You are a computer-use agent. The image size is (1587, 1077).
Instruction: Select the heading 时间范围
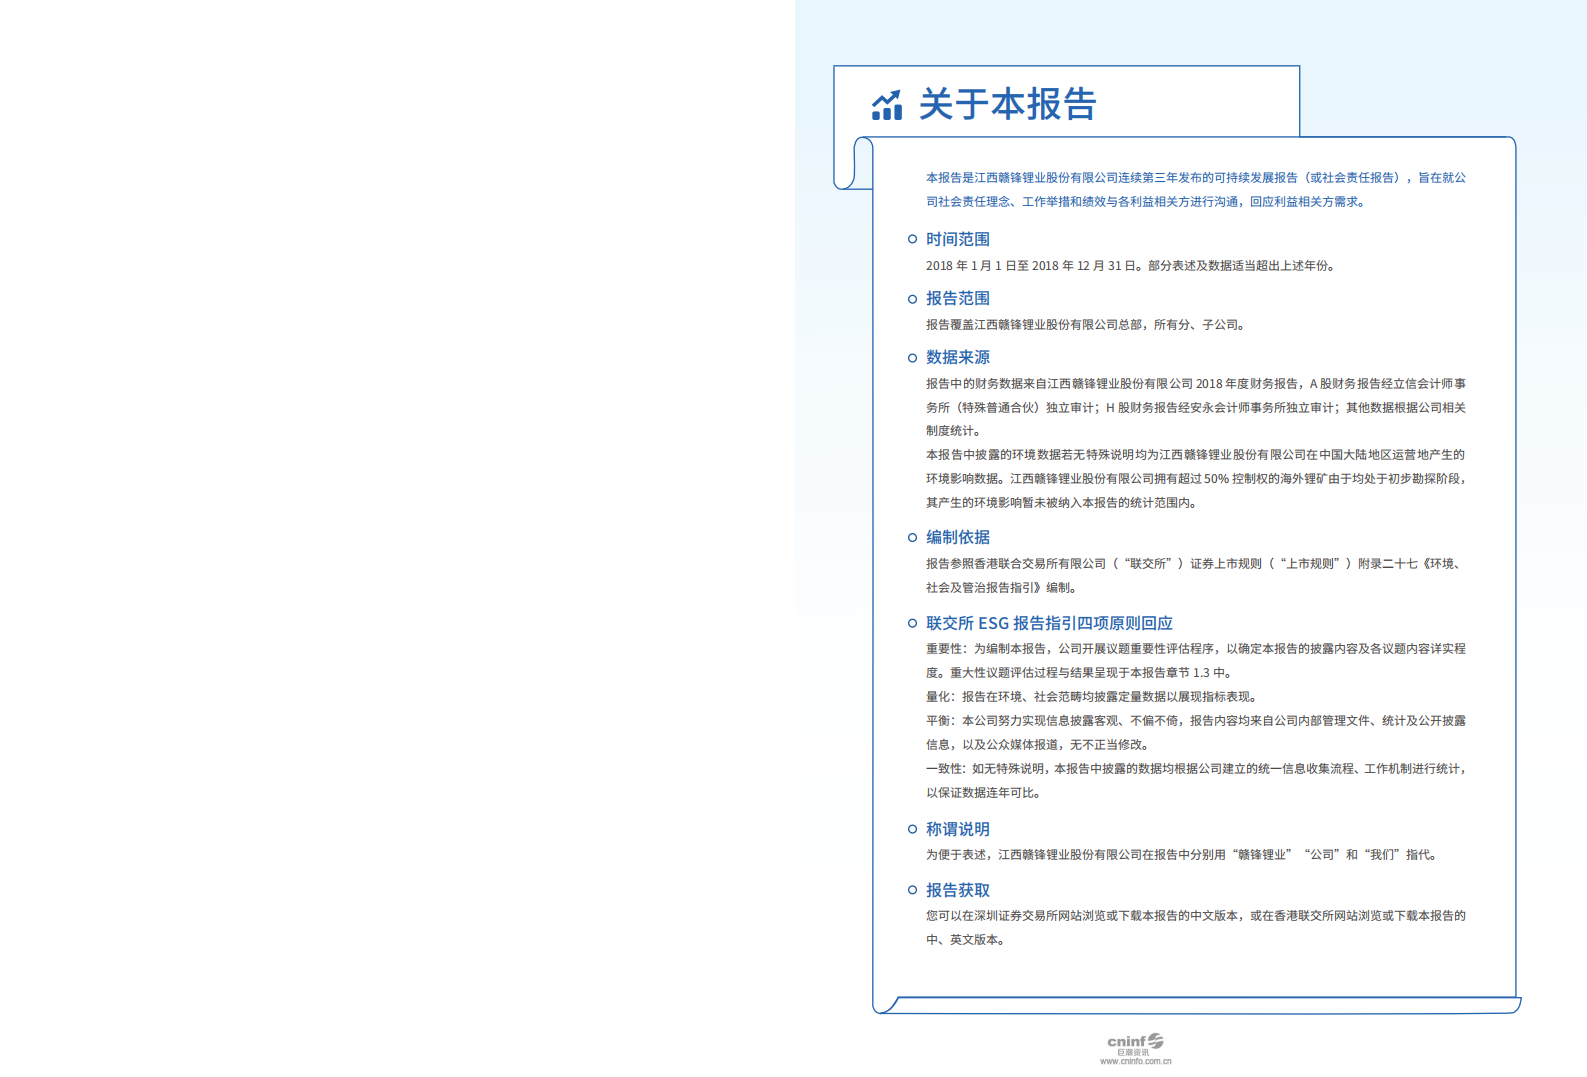[957, 239]
